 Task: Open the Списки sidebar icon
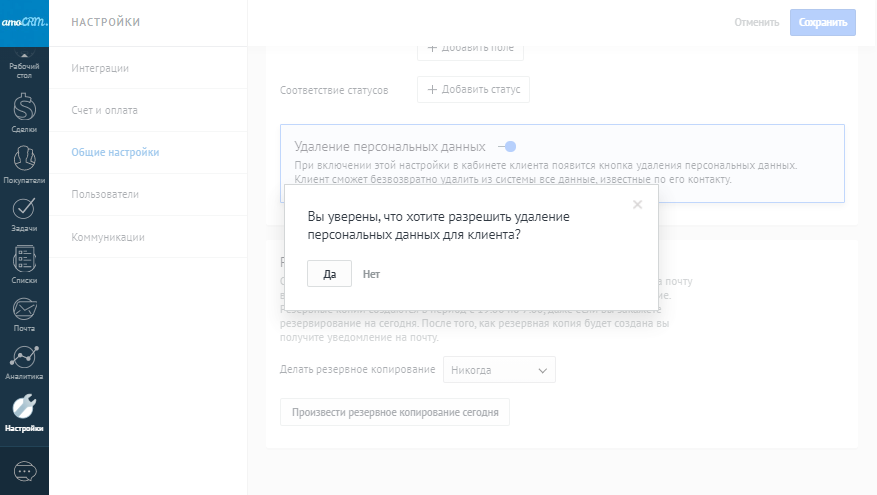(x=24, y=265)
